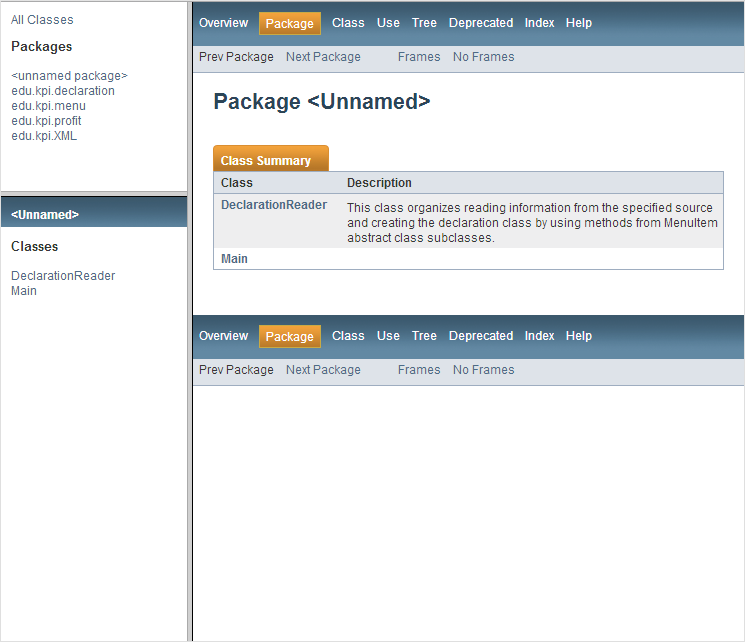Screen dimensions: 745x642
Task: Open Use in the top navigation bar
Action: [388, 23]
